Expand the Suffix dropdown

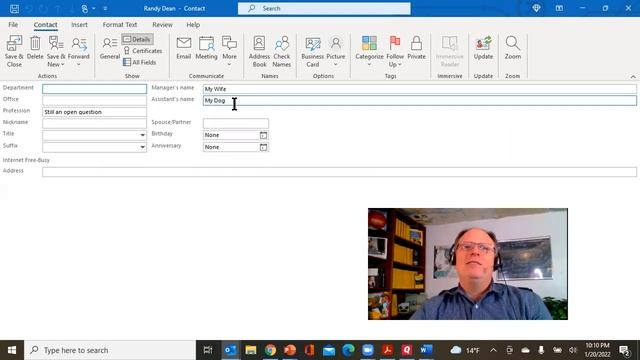(x=142, y=147)
